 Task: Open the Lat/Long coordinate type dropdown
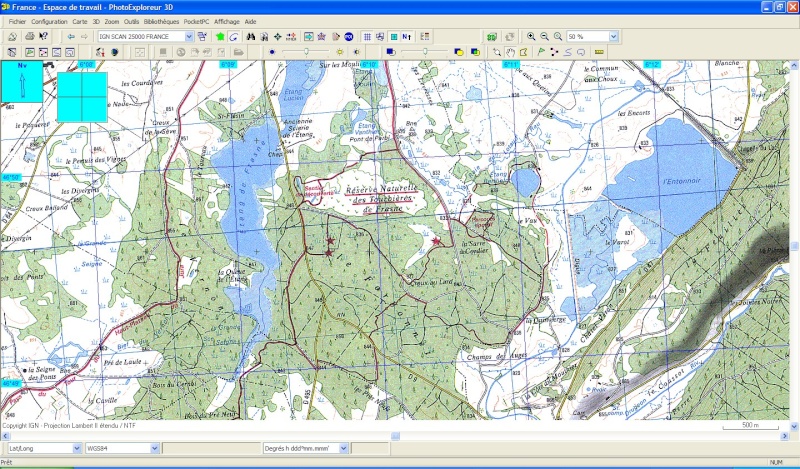tap(77, 449)
